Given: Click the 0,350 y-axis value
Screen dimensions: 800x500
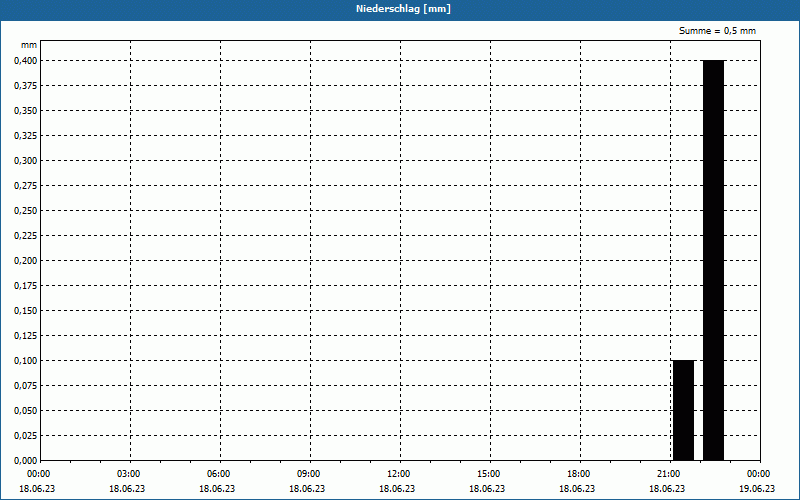Looking at the screenshot, I should 26,111.
